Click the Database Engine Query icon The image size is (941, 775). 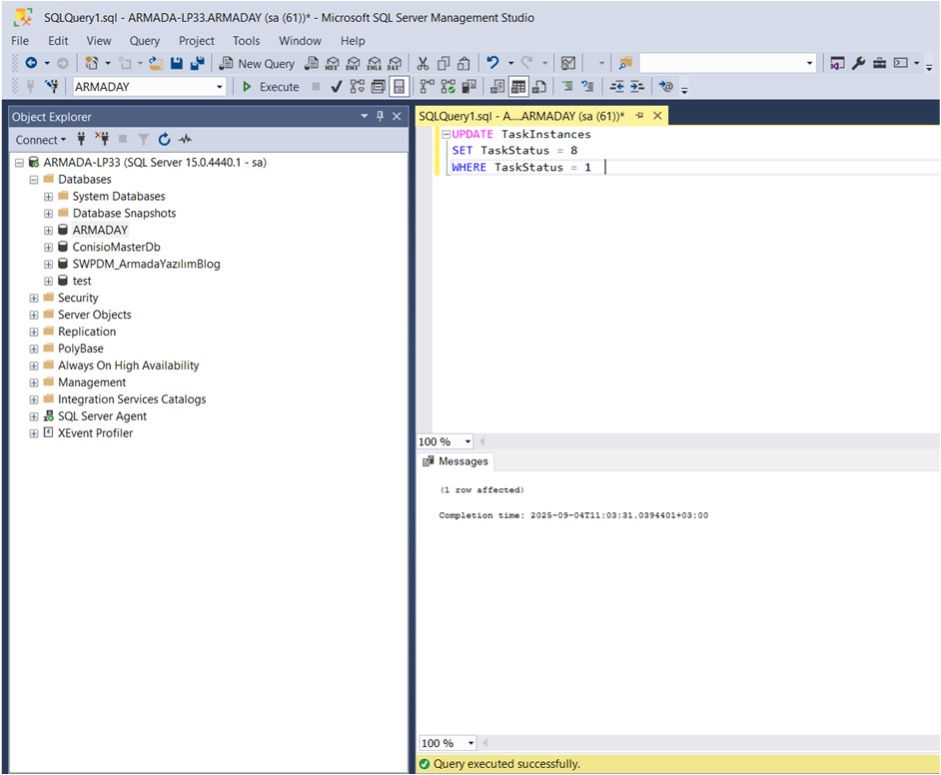(x=311, y=63)
